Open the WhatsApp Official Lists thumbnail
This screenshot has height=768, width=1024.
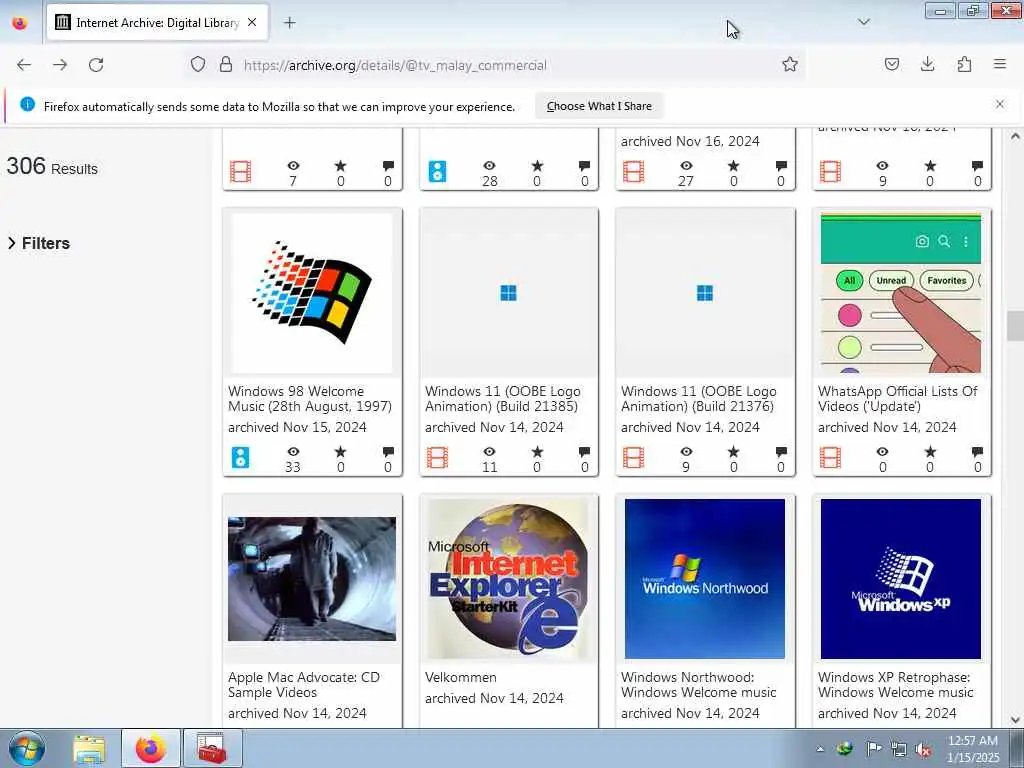901,293
